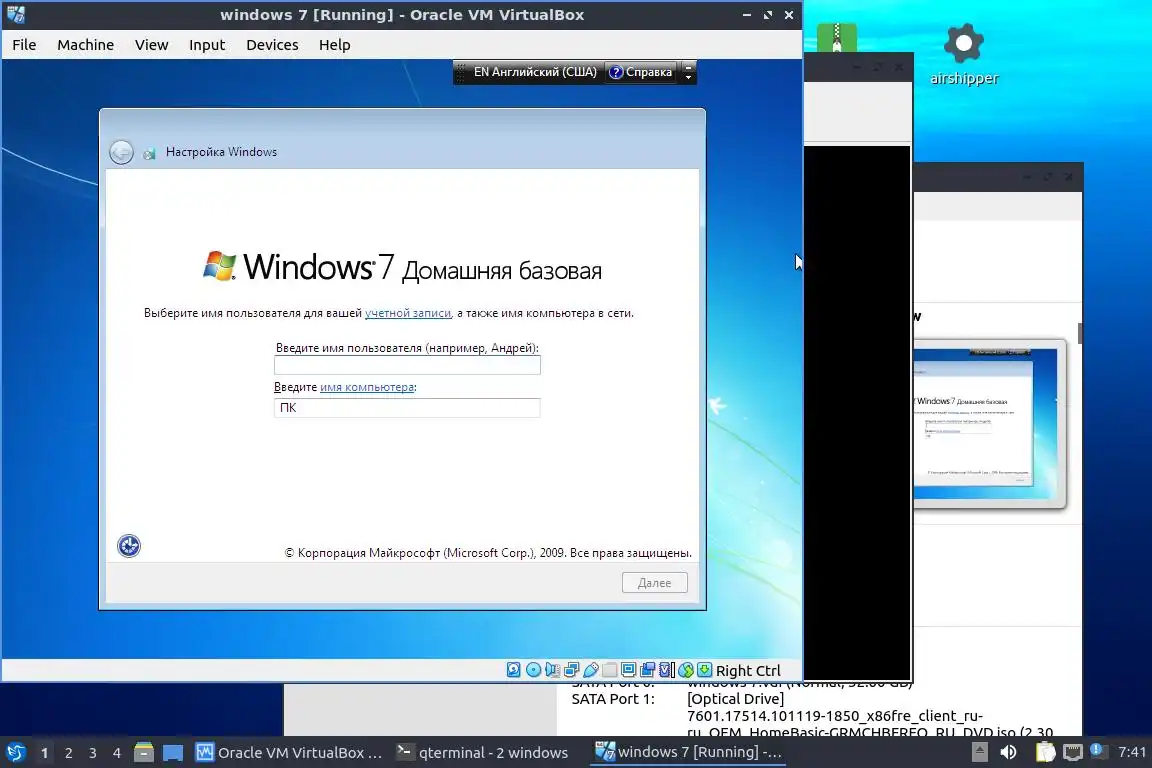Click the Windows setup title icon next to Настройка Windows
The width and height of the screenshot is (1152, 768).
149,153
